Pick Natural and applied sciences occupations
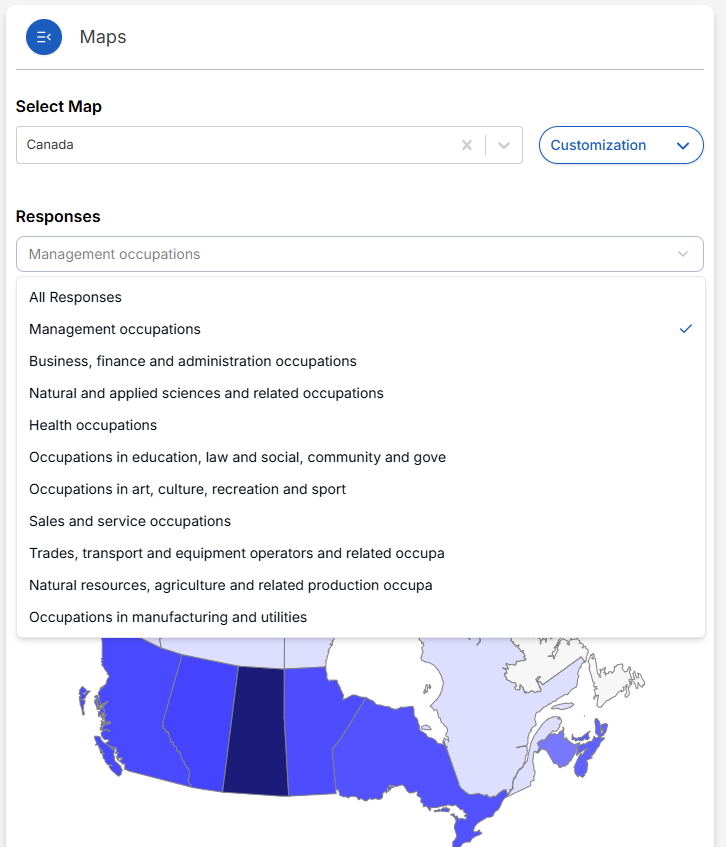The image size is (726, 847). click(206, 393)
